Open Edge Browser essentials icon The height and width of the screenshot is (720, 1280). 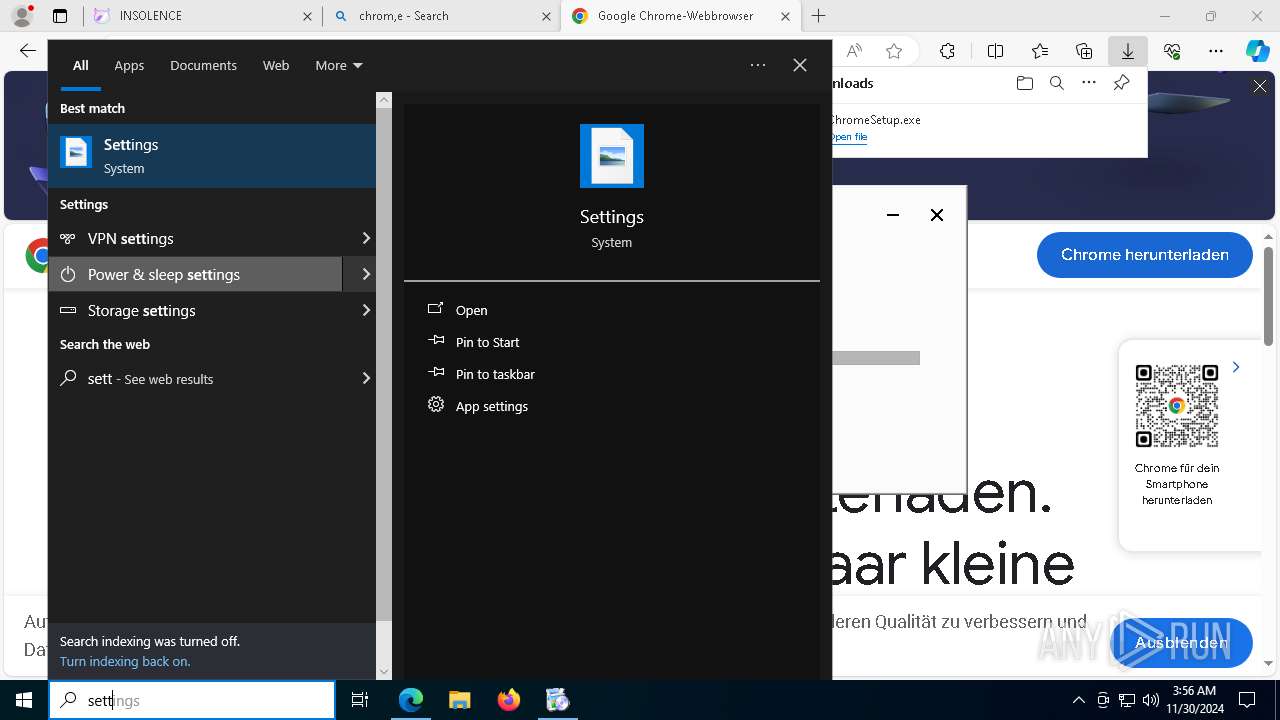(x=1172, y=51)
